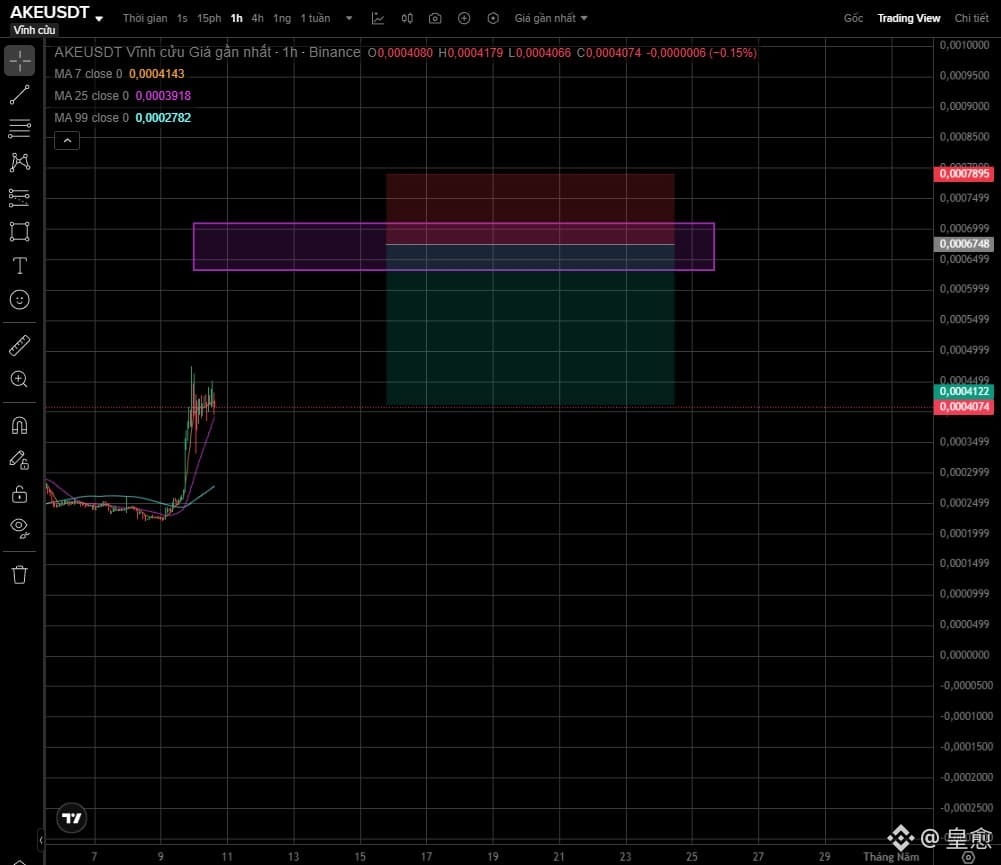
Task: Select the rectangle shape tool
Action: pyautogui.click(x=20, y=231)
